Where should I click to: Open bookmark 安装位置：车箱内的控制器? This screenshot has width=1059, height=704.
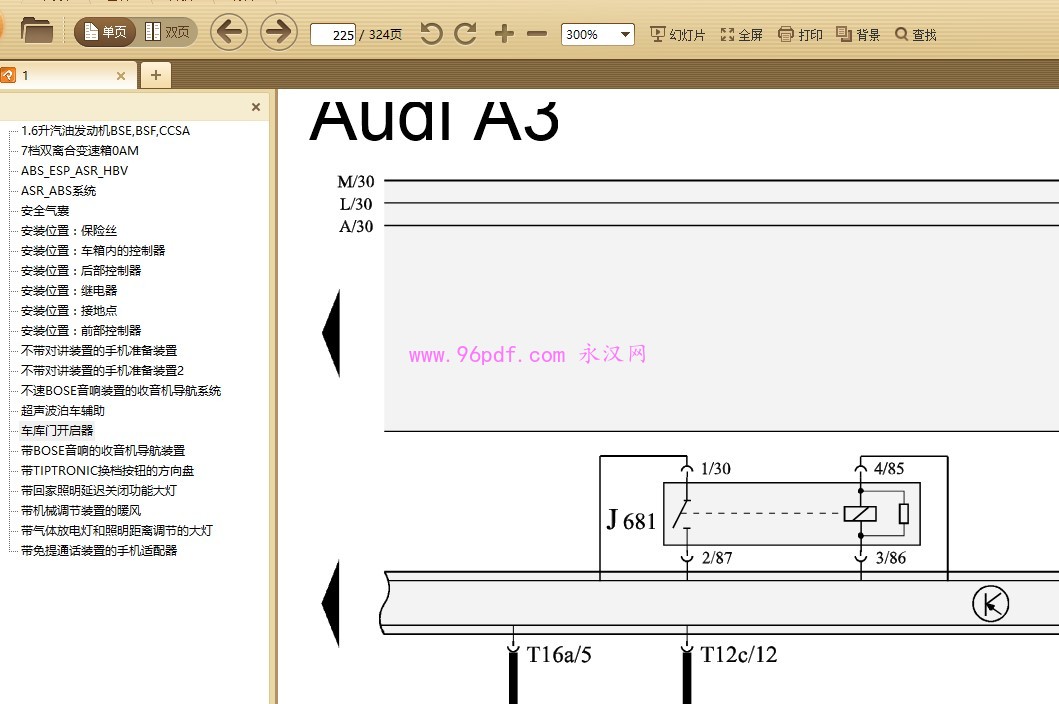pos(93,251)
